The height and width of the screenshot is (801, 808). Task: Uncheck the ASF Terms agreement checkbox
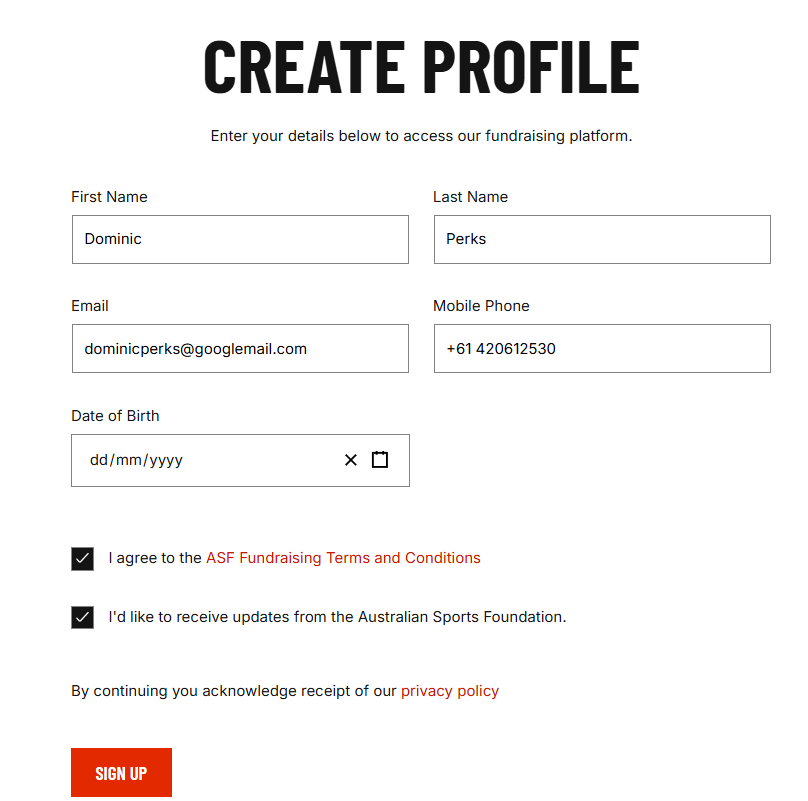pyautogui.click(x=82, y=558)
